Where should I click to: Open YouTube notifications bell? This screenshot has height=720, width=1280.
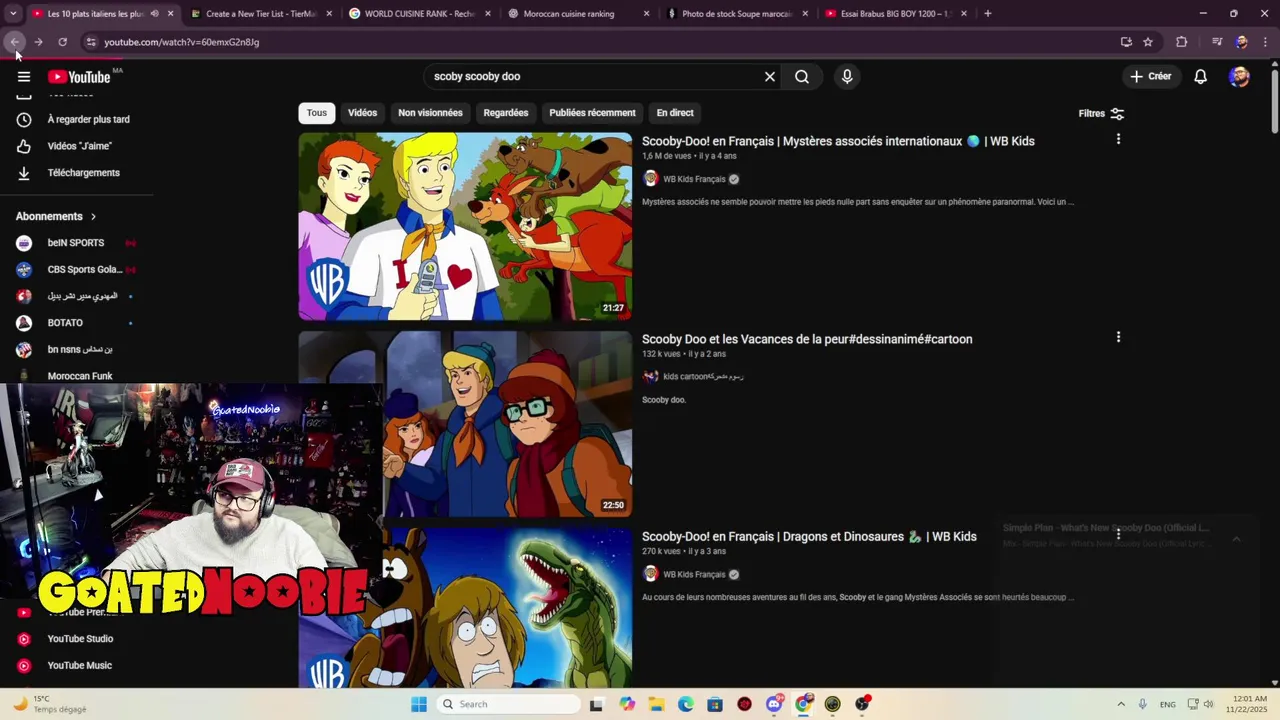click(x=1201, y=77)
